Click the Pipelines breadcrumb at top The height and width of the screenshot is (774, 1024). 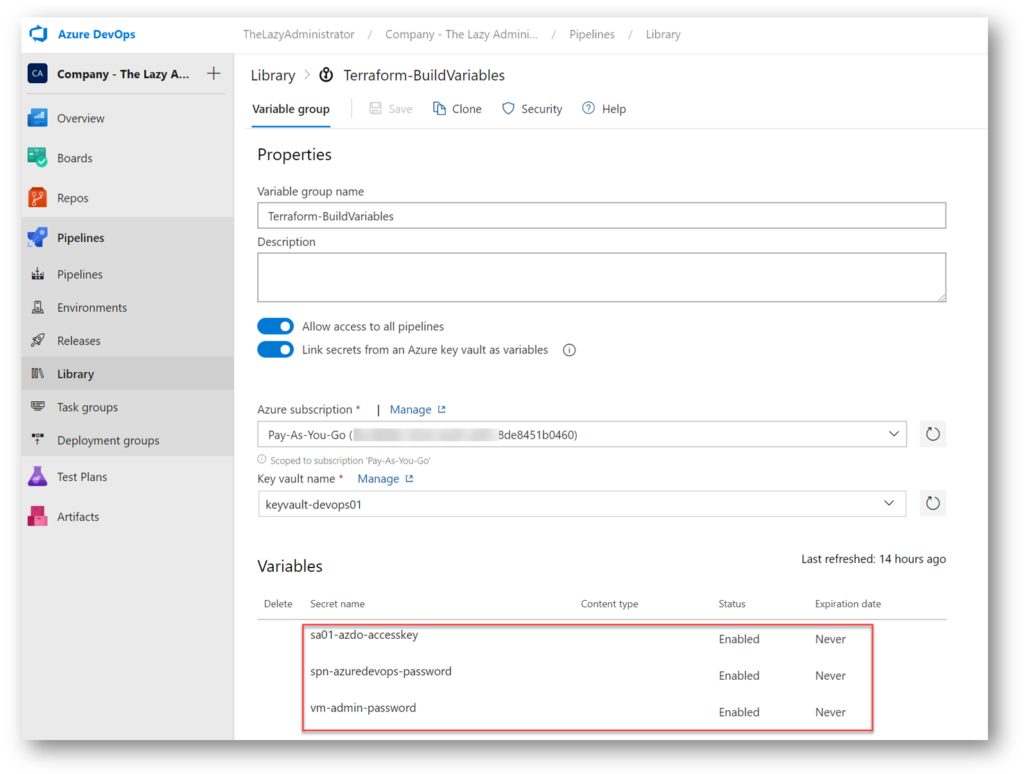[x=592, y=34]
